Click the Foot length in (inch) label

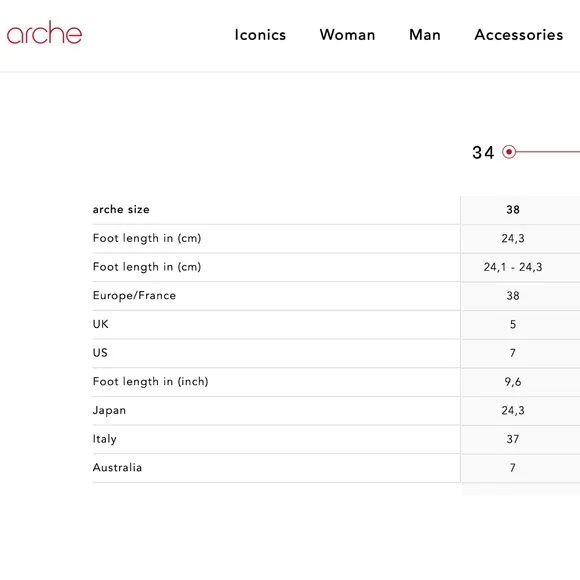pyautogui.click(x=150, y=381)
